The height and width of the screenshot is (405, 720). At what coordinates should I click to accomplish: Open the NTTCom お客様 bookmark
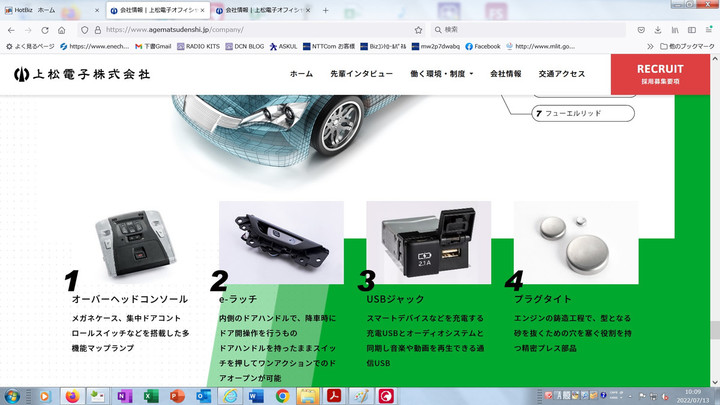329,46
